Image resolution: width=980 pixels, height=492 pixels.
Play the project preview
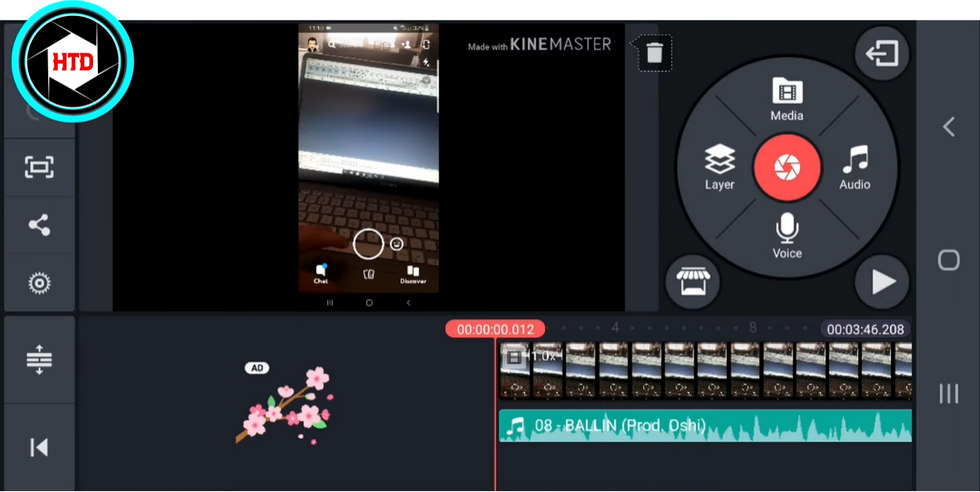pyautogui.click(x=881, y=282)
